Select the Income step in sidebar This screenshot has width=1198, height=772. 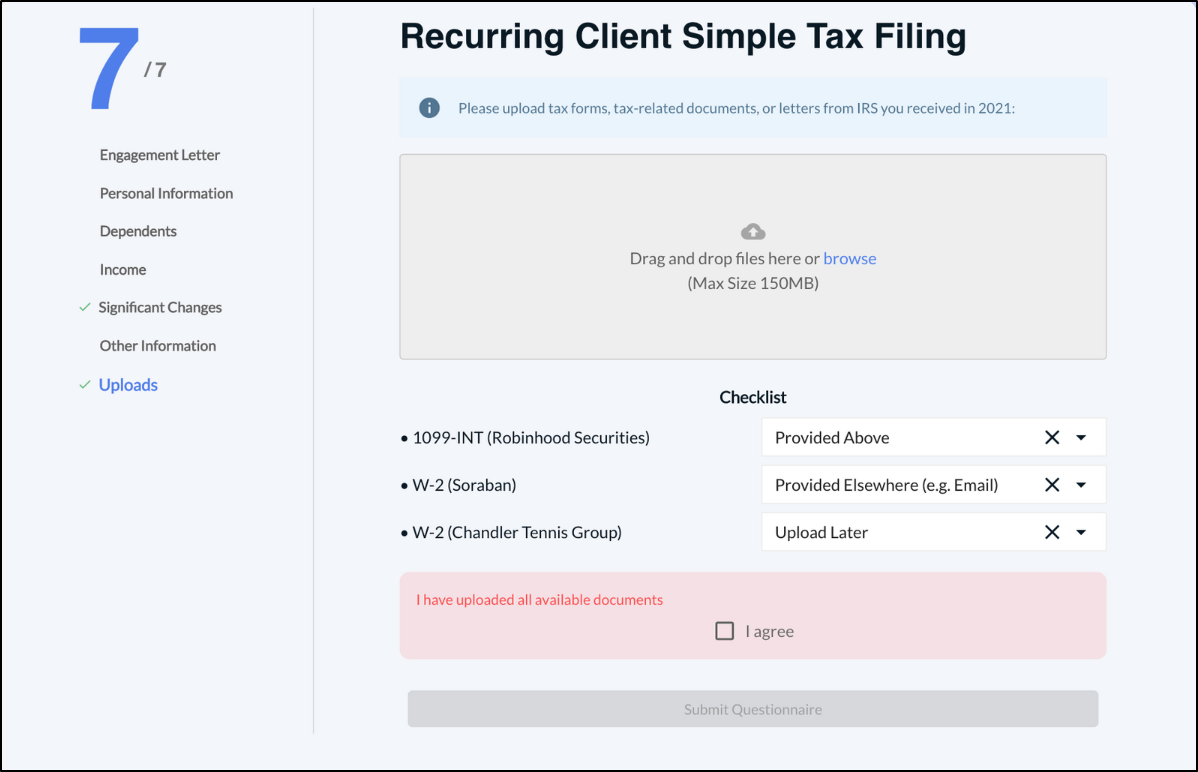click(x=123, y=270)
